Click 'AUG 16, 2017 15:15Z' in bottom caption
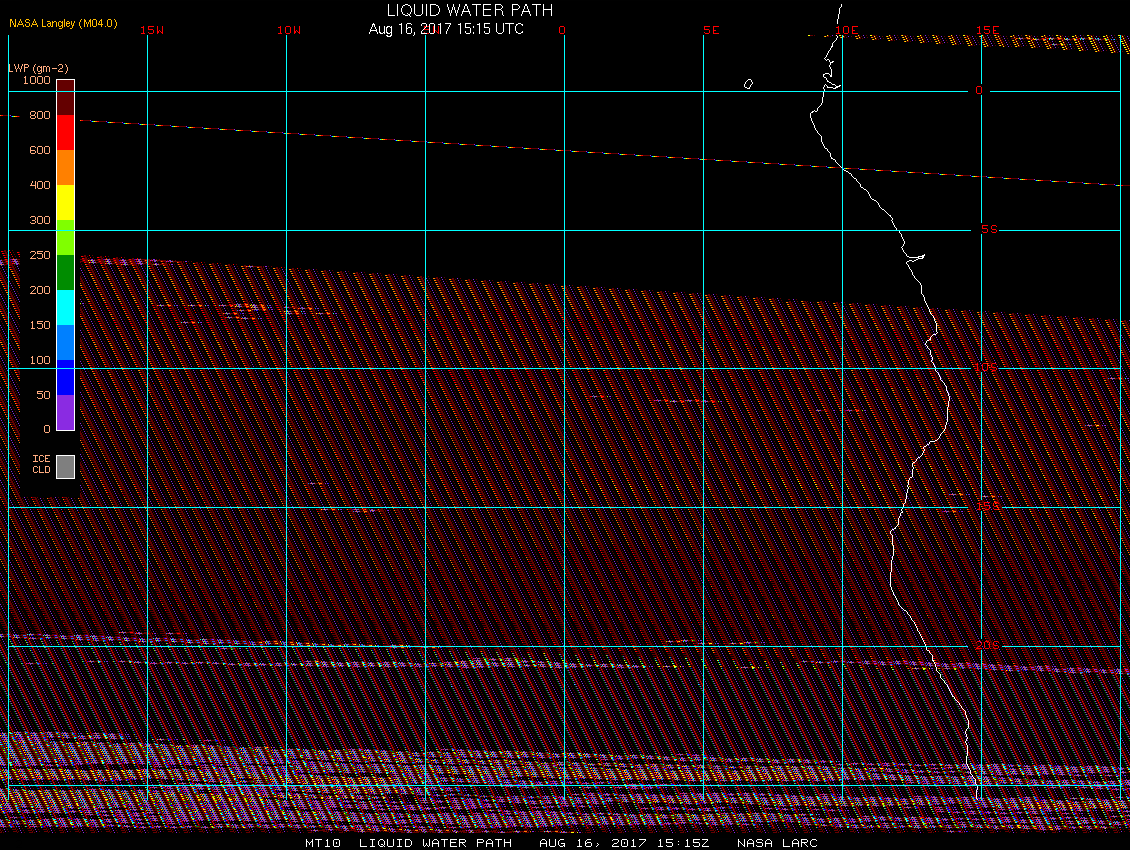 coord(624,843)
